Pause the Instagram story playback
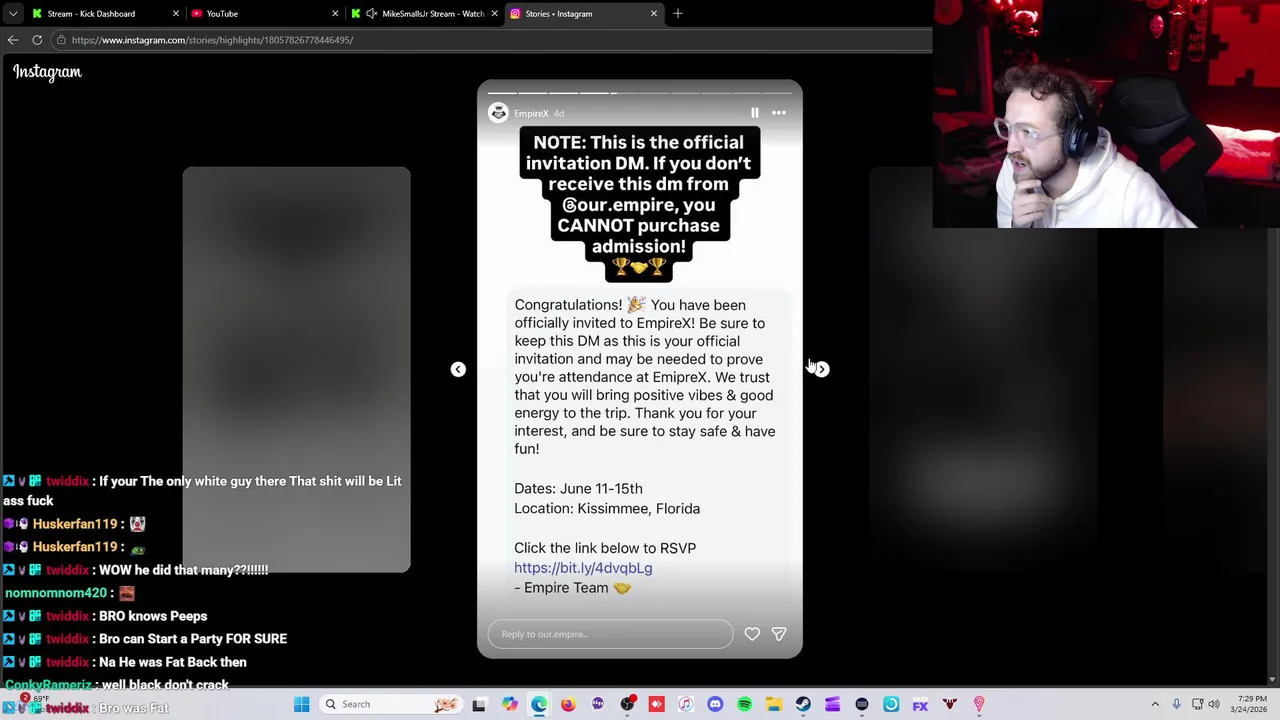1280x720 pixels. (x=755, y=113)
